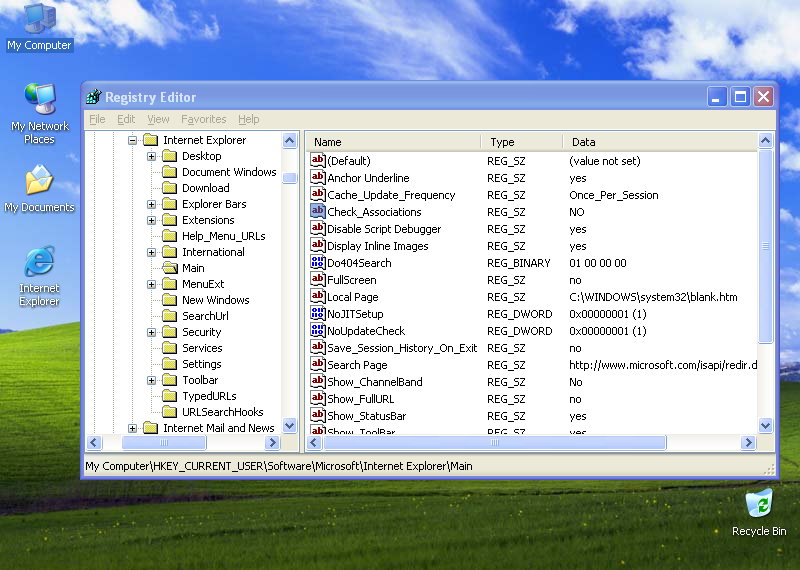800x570 pixels.
Task: Expand the Security key
Action: tap(152, 332)
